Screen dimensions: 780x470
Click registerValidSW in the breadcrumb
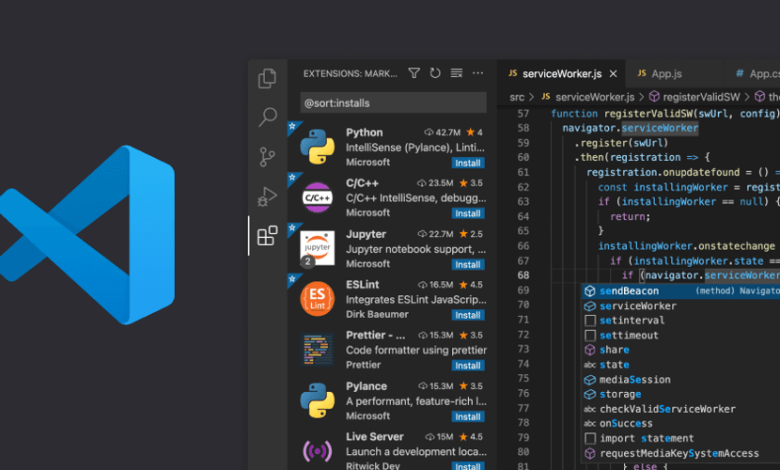click(x=701, y=97)
